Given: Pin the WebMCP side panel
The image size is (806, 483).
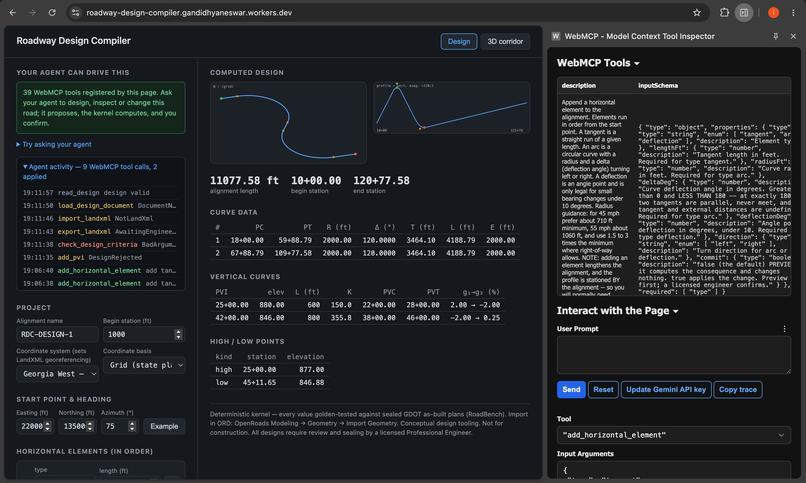Looking at the screenshot, I should tap(776, 36).
